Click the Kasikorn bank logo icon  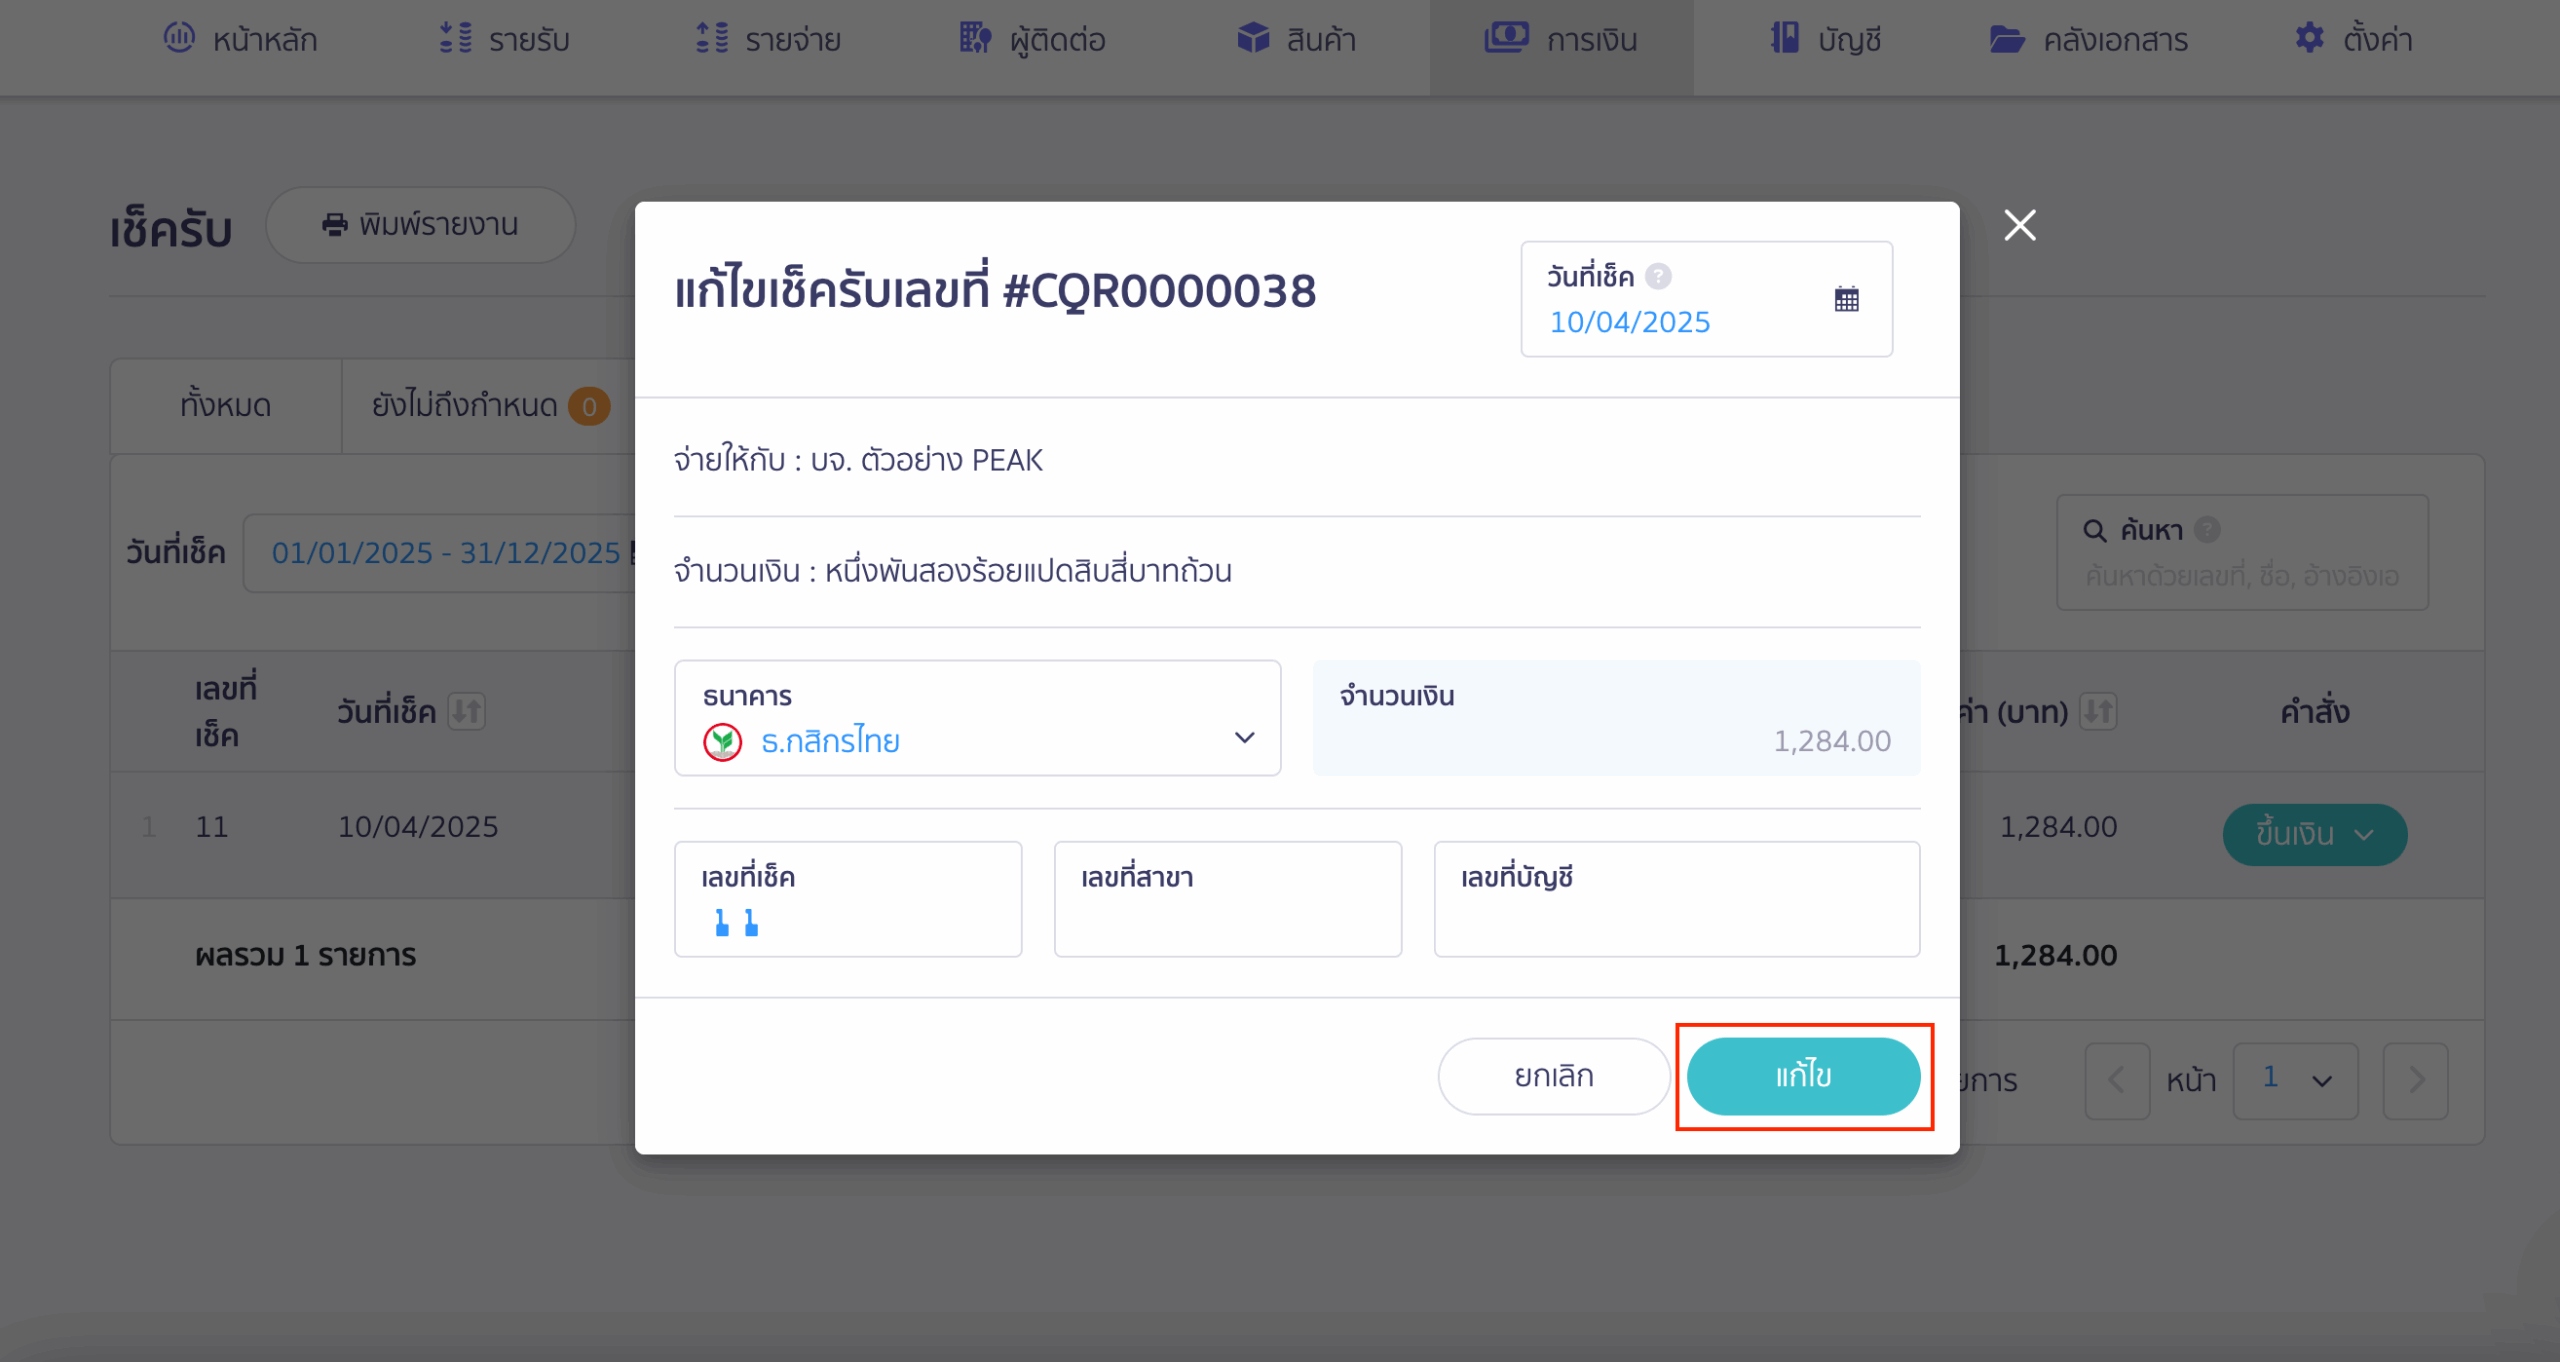pyautogui.click(x=722, y=741)
